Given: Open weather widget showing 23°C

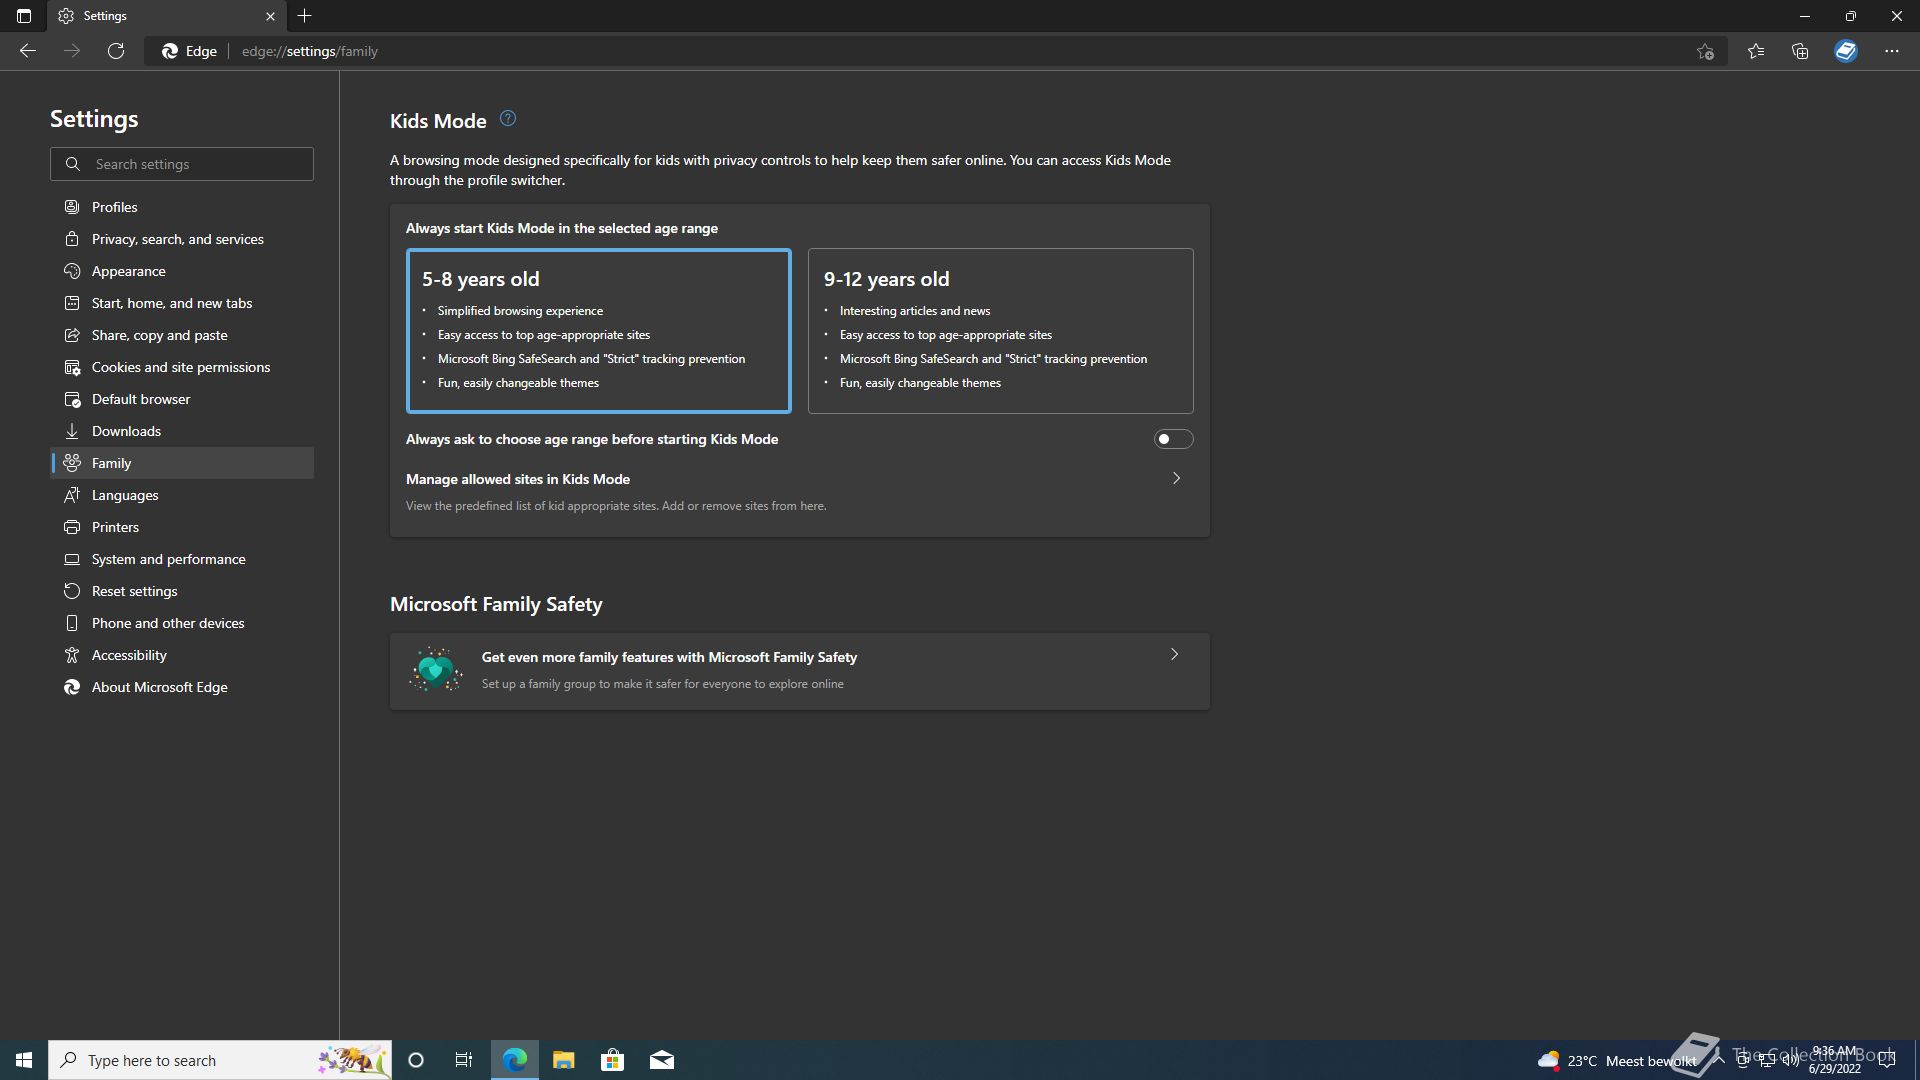Looking at the screenshot, I should pyautogui.click(x=1617, y=1060).
